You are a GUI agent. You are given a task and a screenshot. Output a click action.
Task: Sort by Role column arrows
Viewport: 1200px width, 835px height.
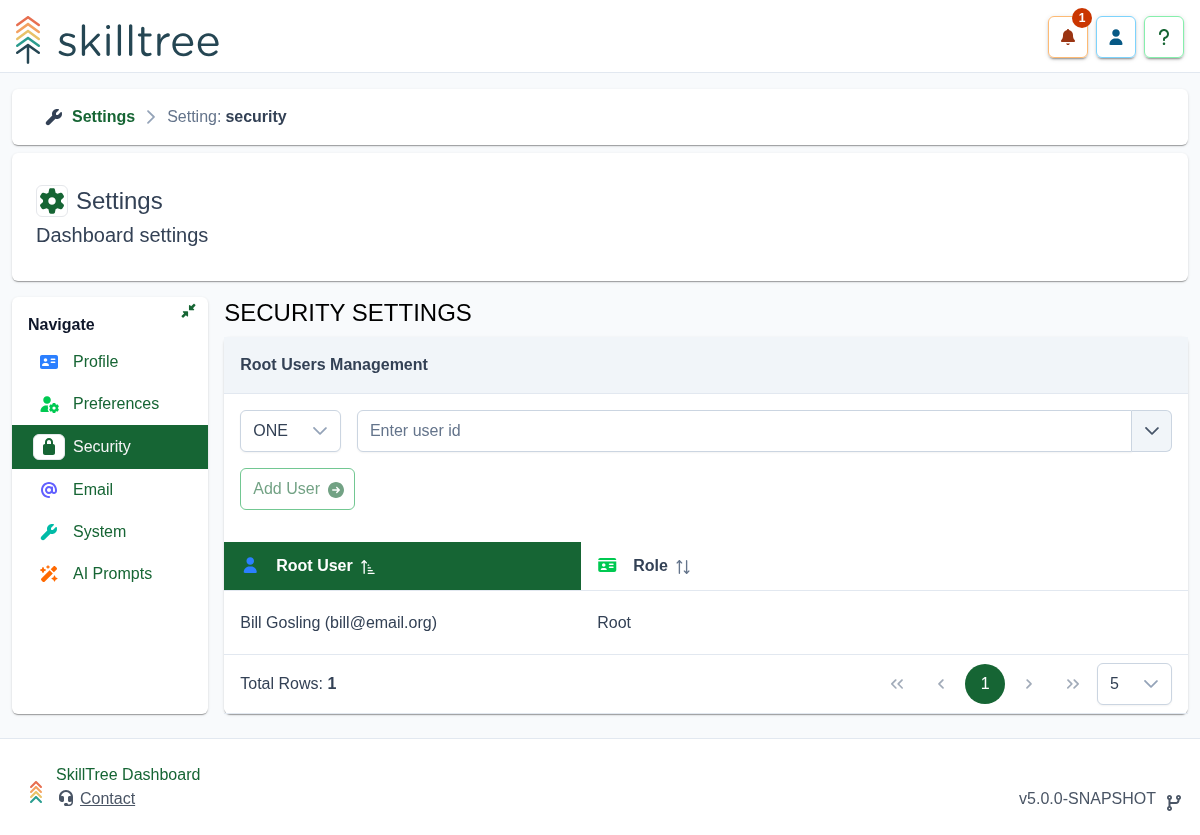pyautogui.click(x=683, y=567)
